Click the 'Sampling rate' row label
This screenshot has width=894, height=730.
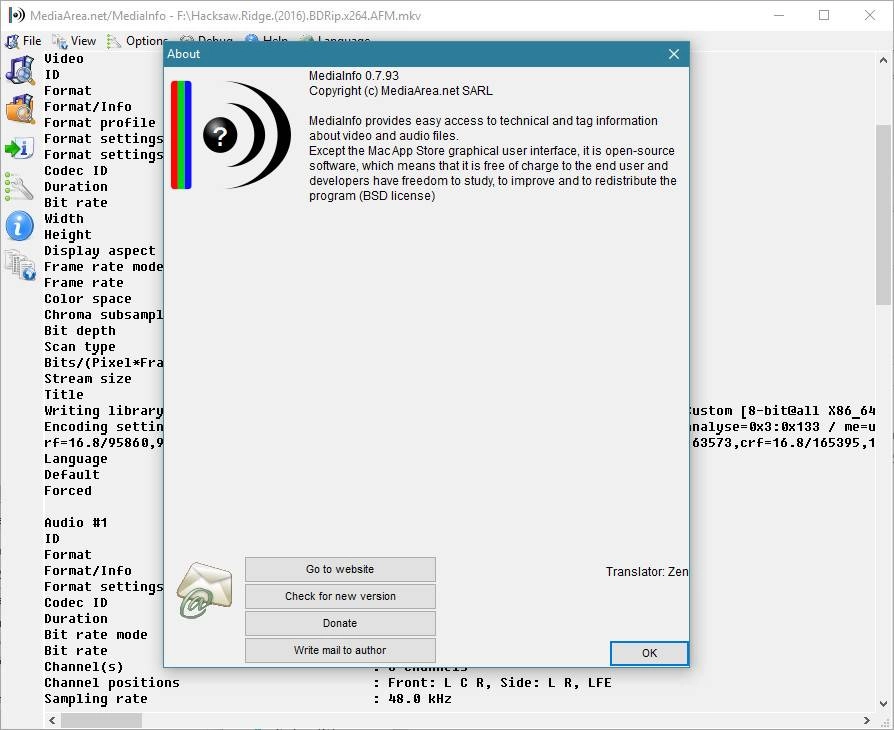tap(96, 699)
